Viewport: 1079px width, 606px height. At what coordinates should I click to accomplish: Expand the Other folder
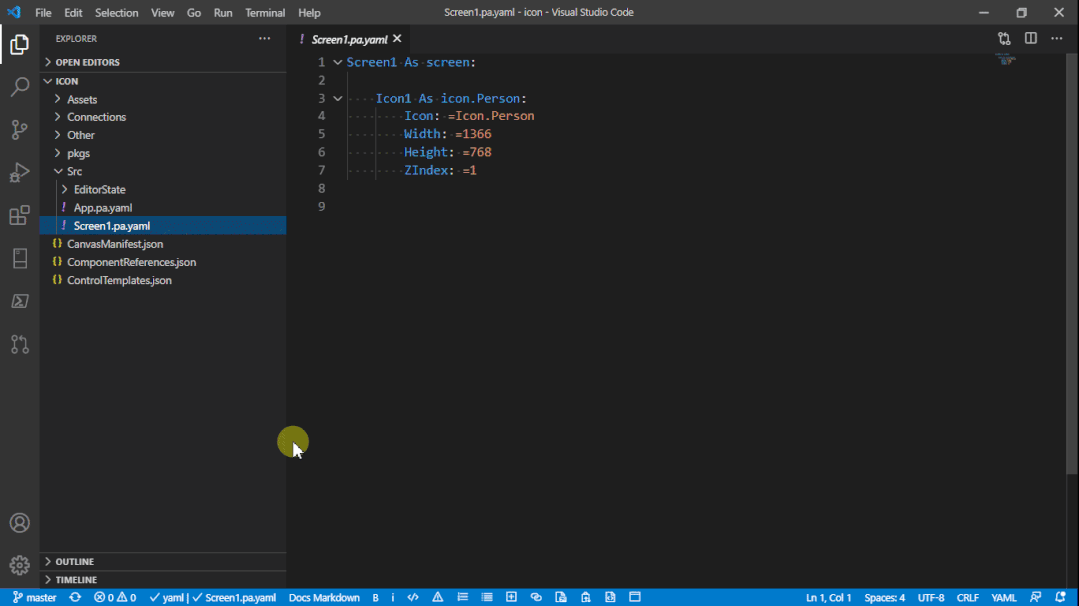(x=81, y=135)
